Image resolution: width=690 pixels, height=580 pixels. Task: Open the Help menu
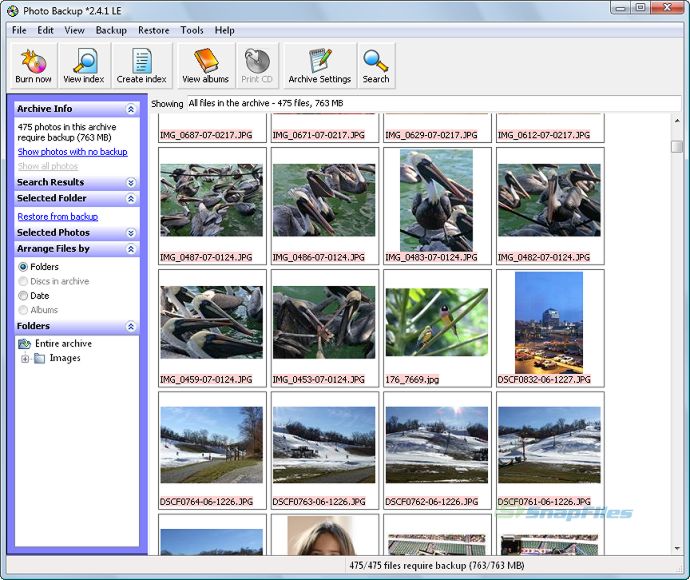[224, 30]
